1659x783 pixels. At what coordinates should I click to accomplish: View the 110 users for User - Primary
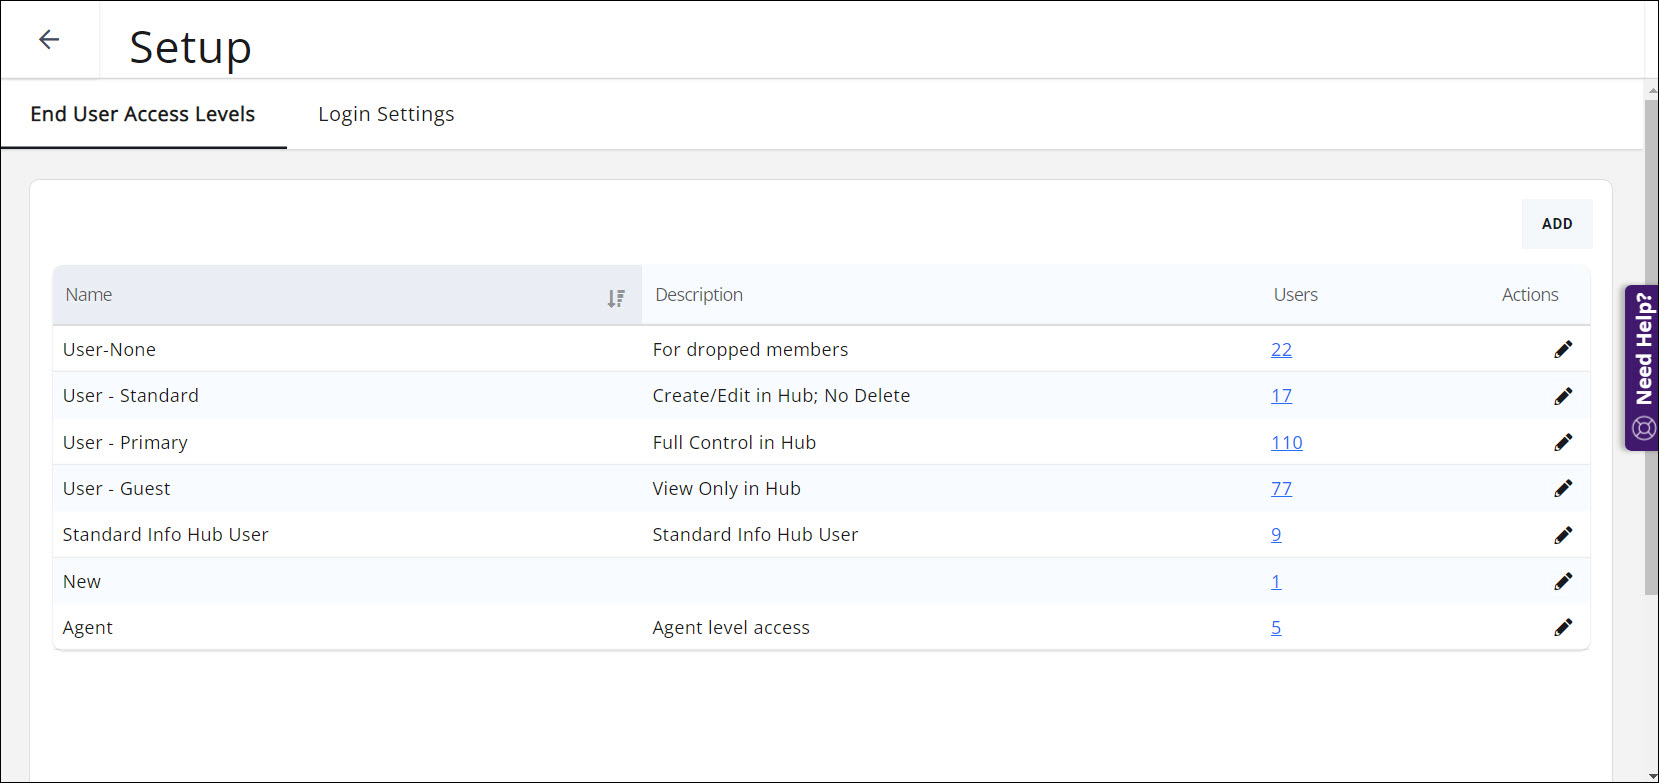(x=1286, y=442)
